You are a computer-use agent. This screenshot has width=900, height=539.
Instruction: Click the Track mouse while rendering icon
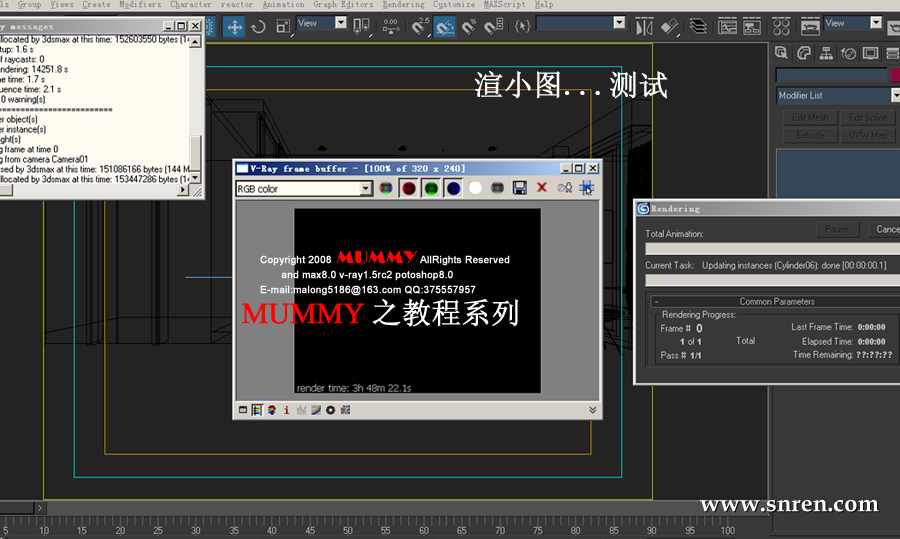[586, 188]
